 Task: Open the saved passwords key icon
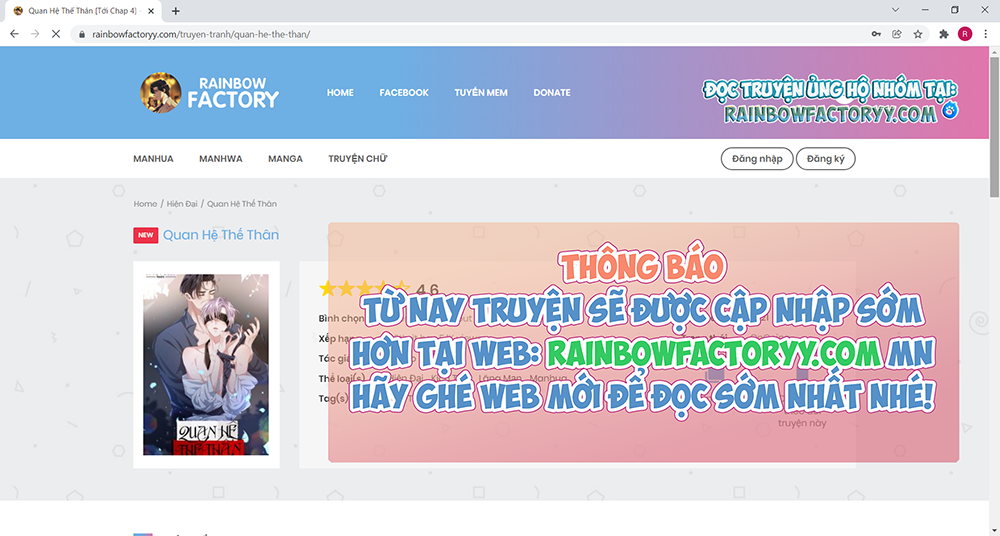pyautogui.click(x=876, y=33)
